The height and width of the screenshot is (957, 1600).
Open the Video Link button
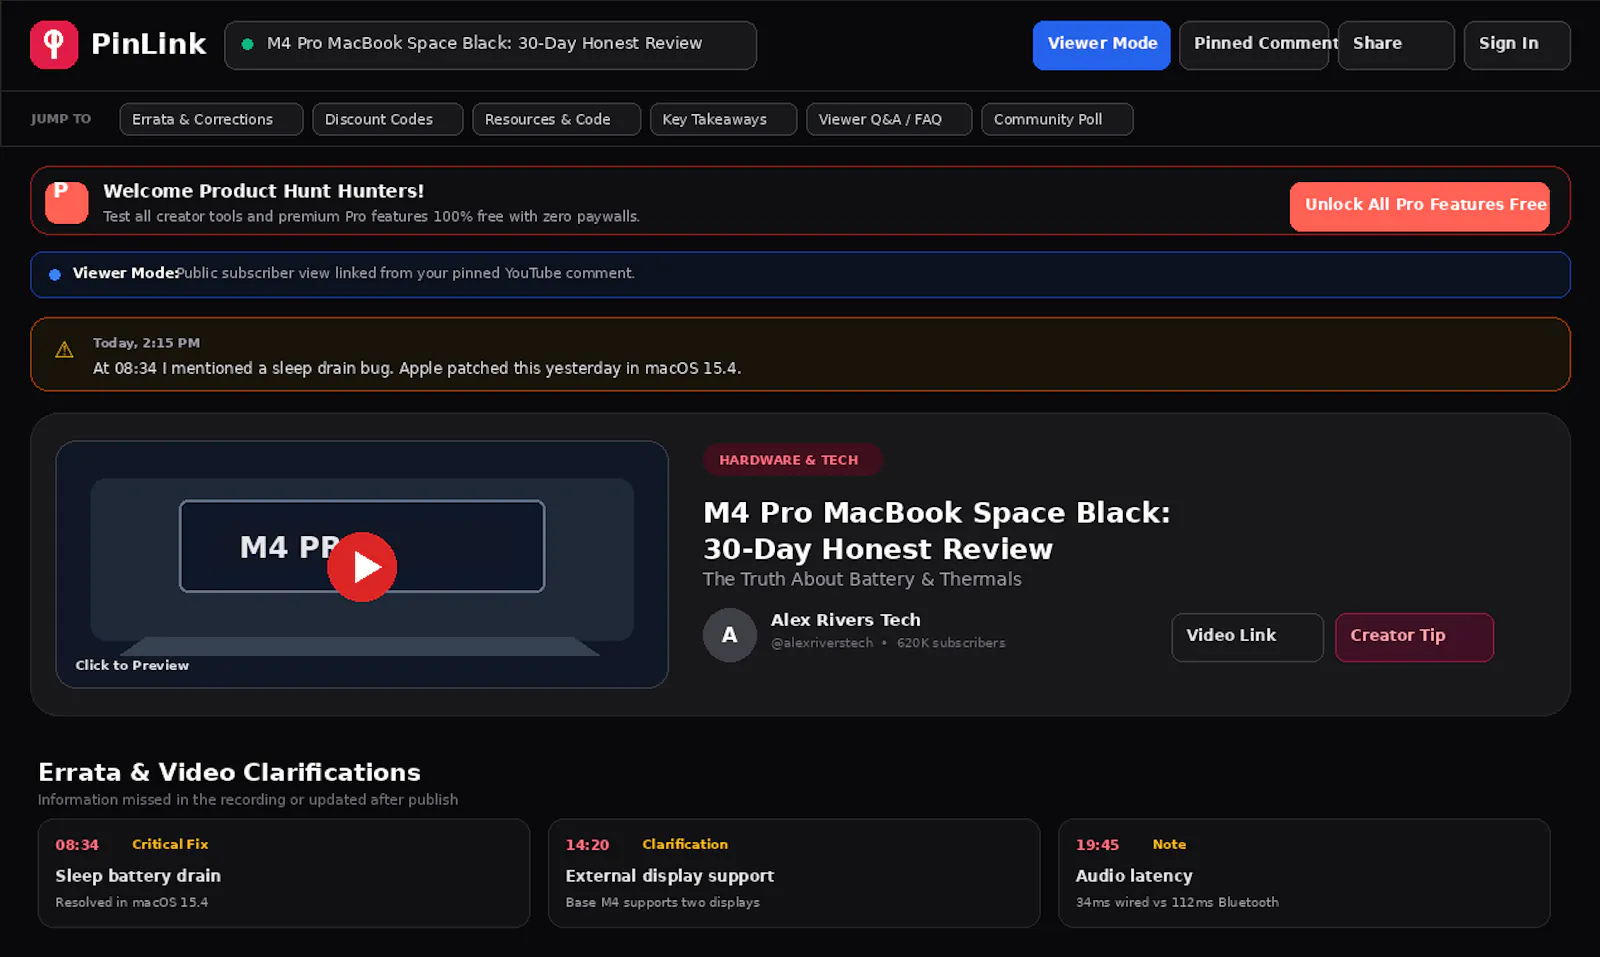[1248, 637]
